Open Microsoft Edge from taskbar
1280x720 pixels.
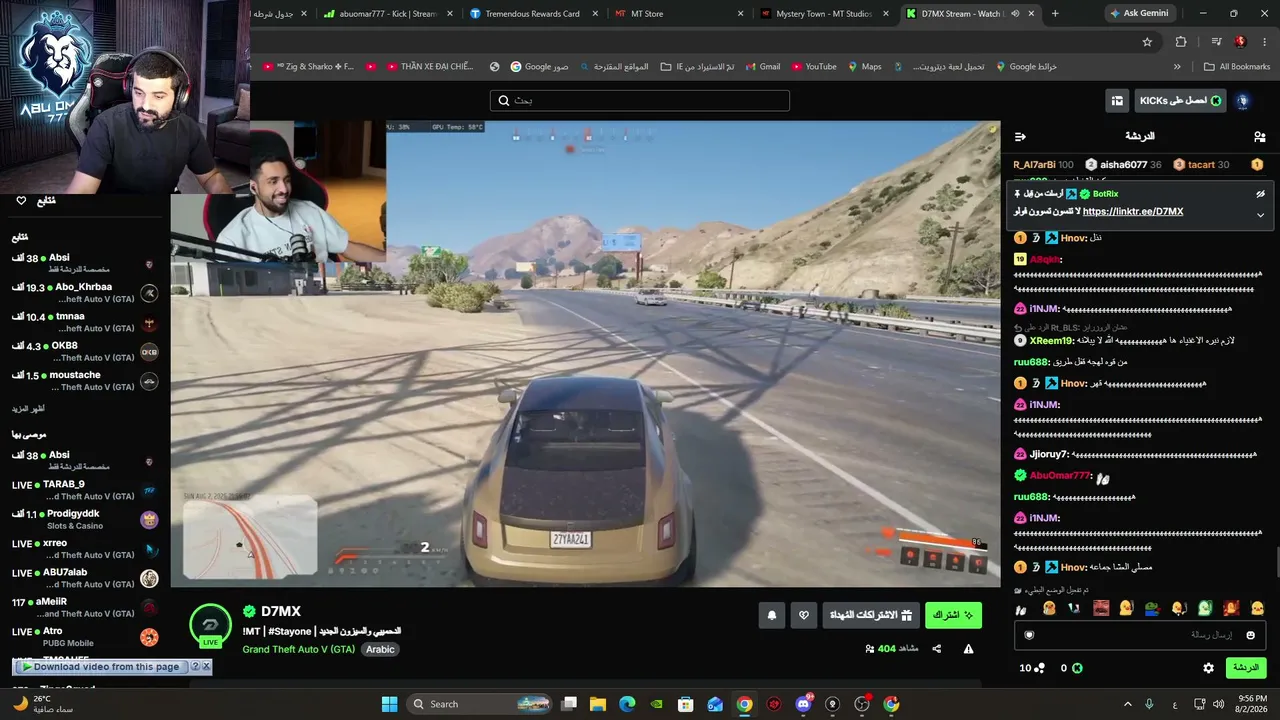click(627, 704)
